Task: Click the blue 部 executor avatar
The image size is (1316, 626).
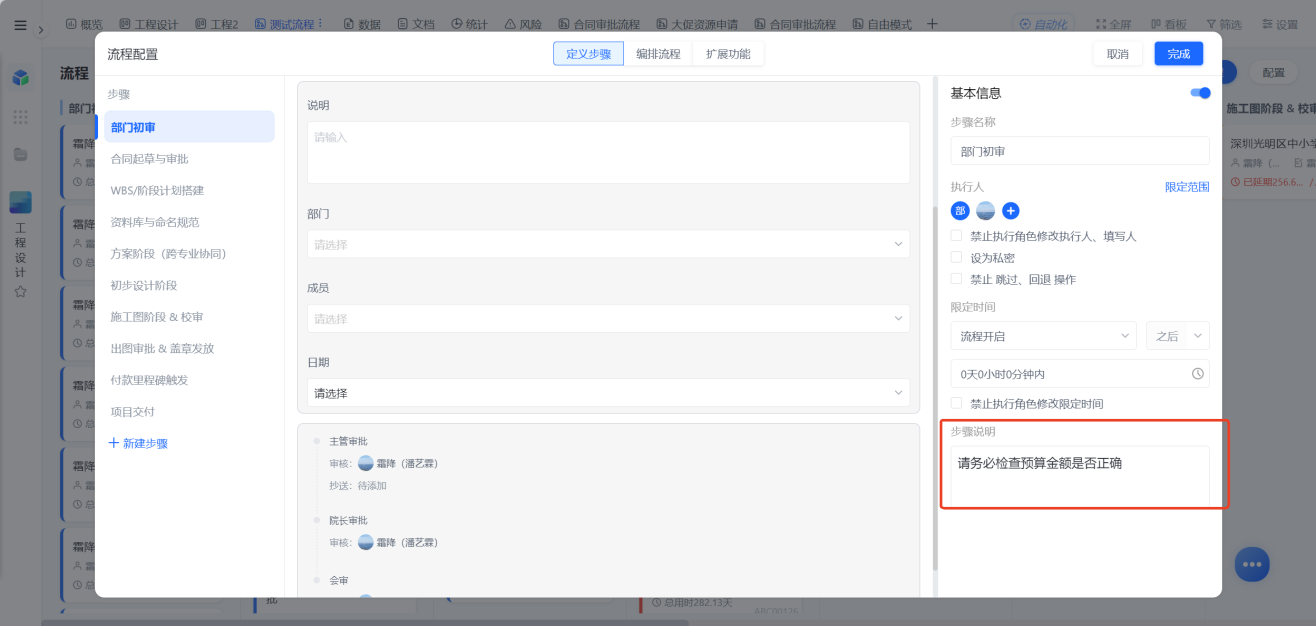Action: (960, 211)
